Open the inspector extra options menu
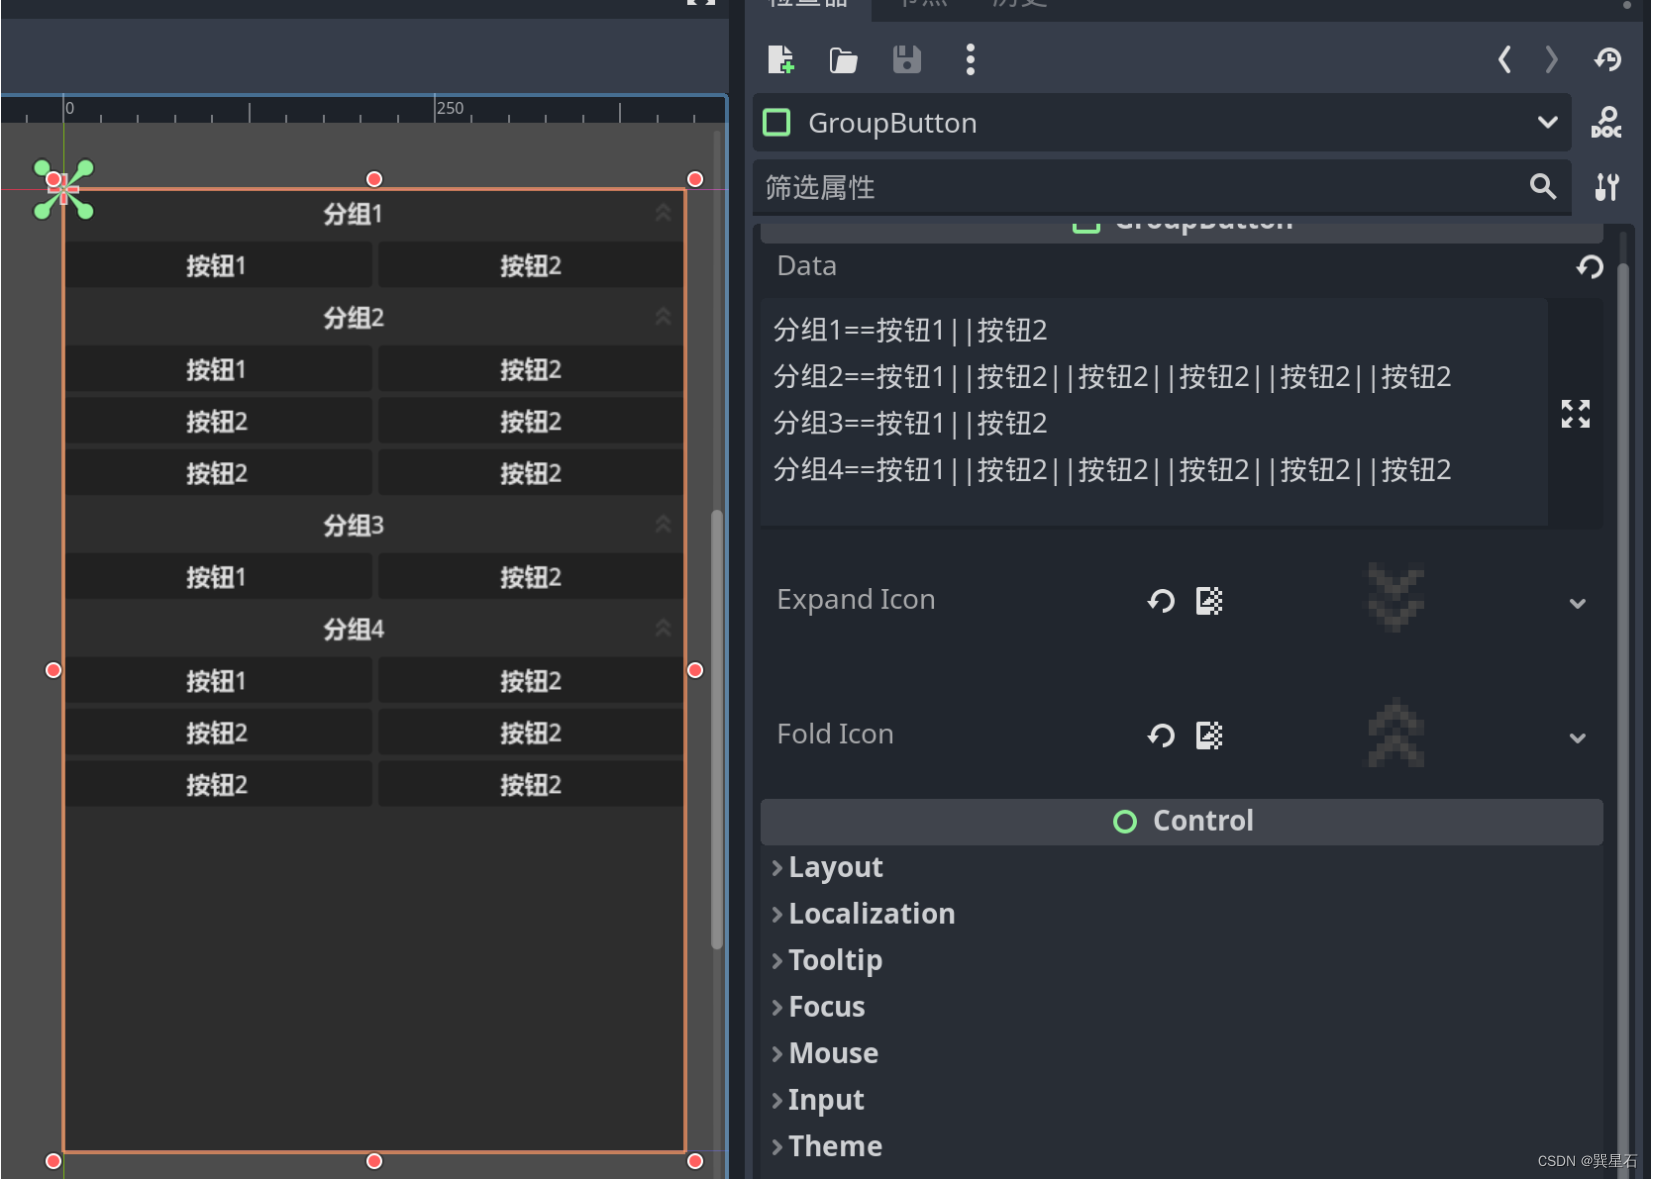 click(x=970, y=60)
